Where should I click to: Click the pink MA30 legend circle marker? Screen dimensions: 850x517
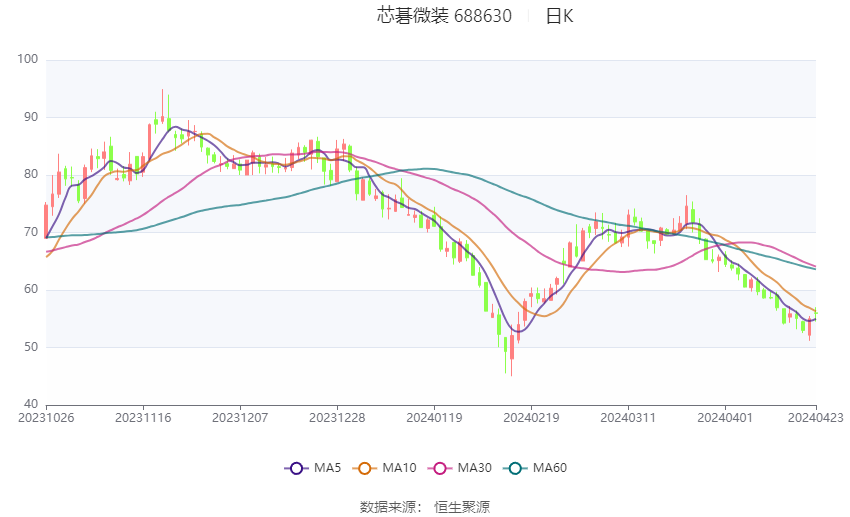click(437, 468)
